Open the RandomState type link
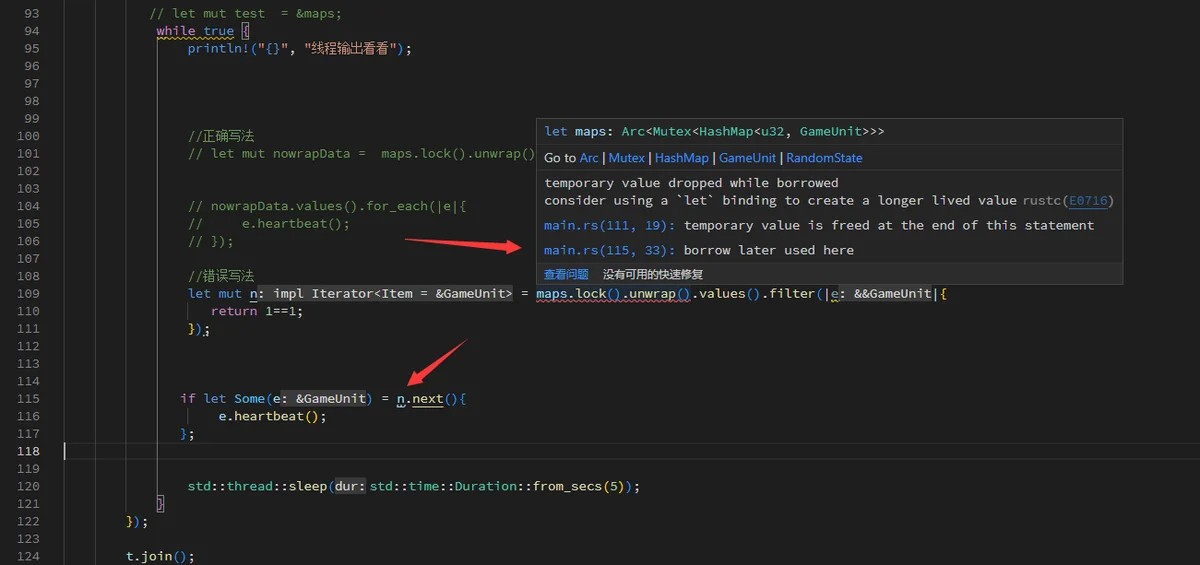Viewport: 1200px width, 565px height. [x=824, y=158]
